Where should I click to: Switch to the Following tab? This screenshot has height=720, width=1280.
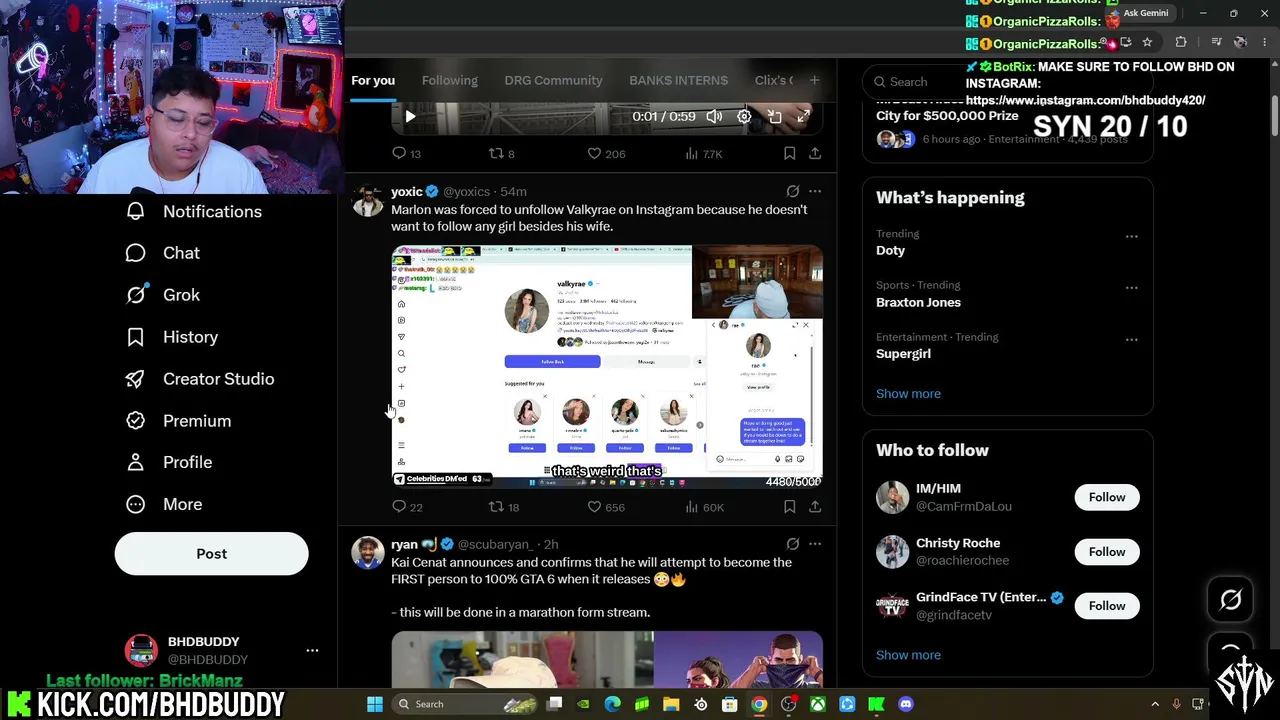point(450,80)
